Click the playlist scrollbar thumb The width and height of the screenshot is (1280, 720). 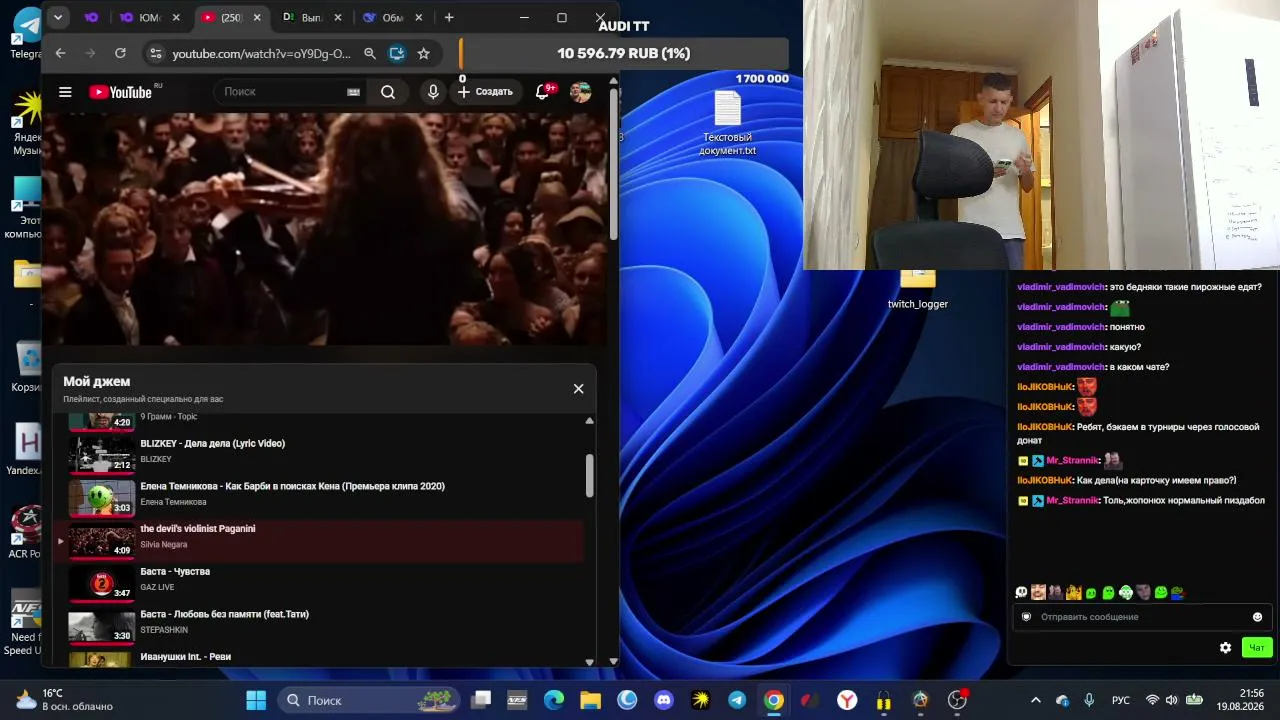click(589, 475)
